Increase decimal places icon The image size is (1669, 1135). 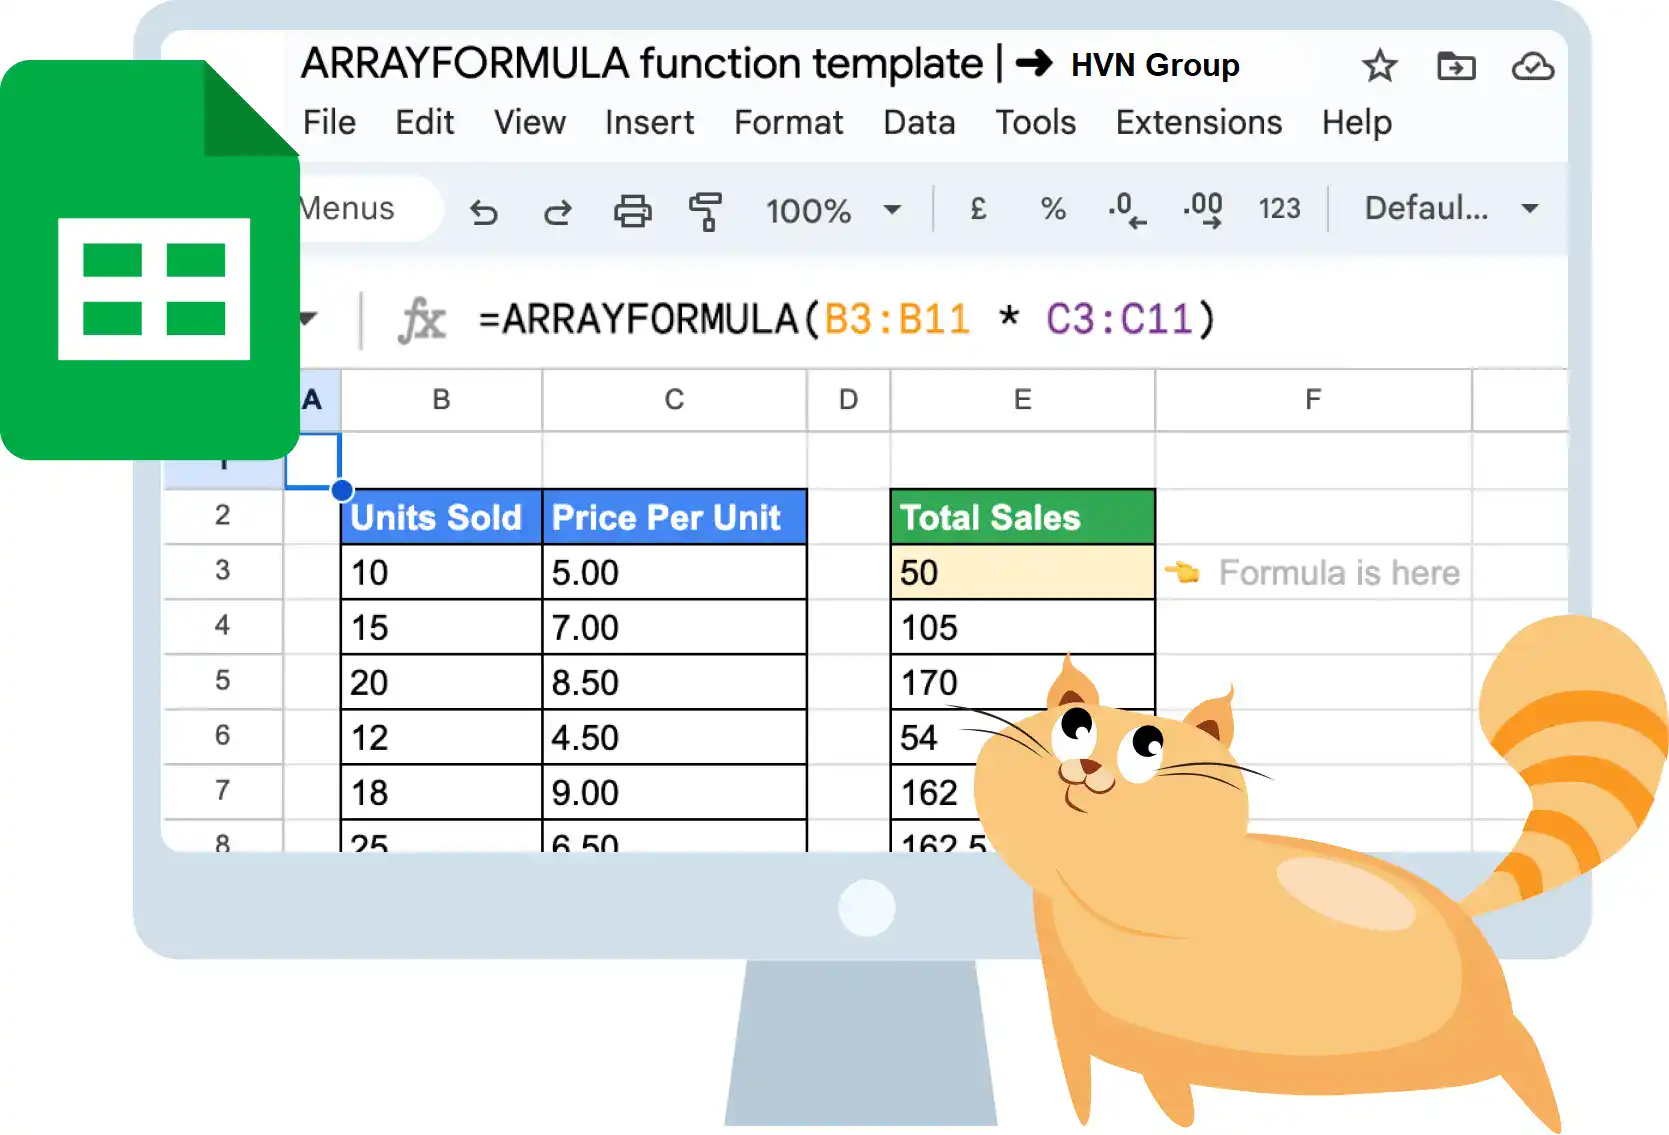coord(1202,211)
